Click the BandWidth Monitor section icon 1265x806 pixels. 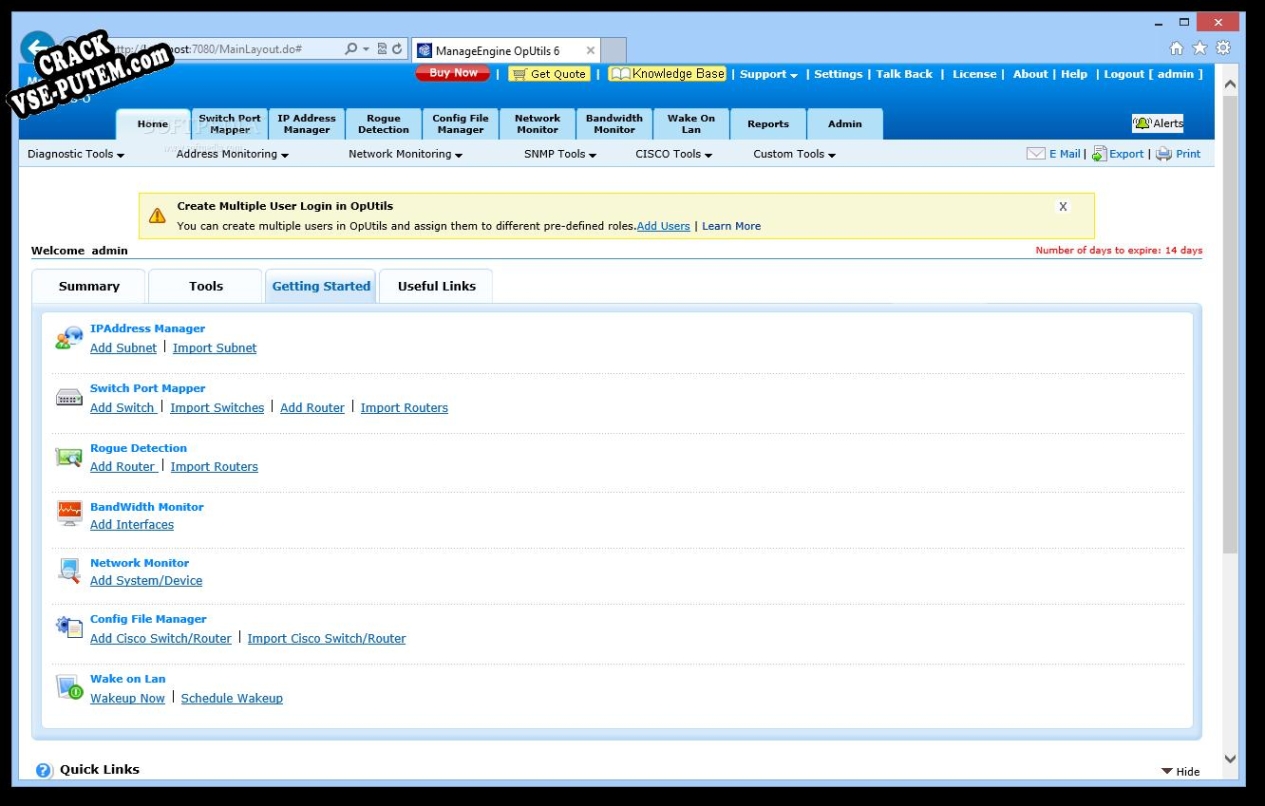point(69,514)
